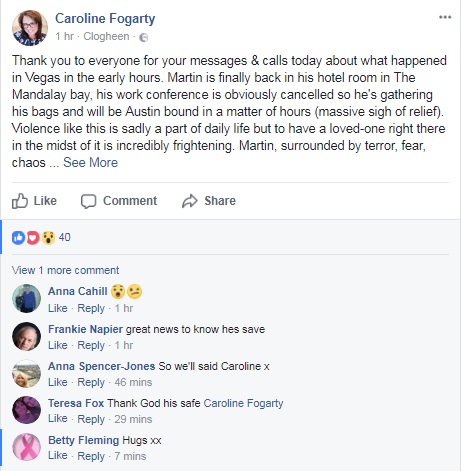Click the Comment speech bubble icon
This screenshot has height=471, width=461.
(x=88, y=201)
